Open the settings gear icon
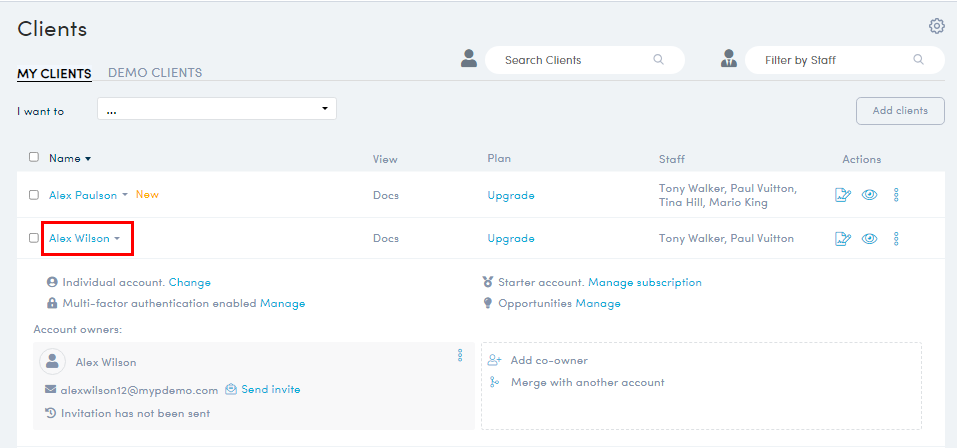The width and height of the screenshot is (957, 448). pyautogui.click(x=936, y=26)
